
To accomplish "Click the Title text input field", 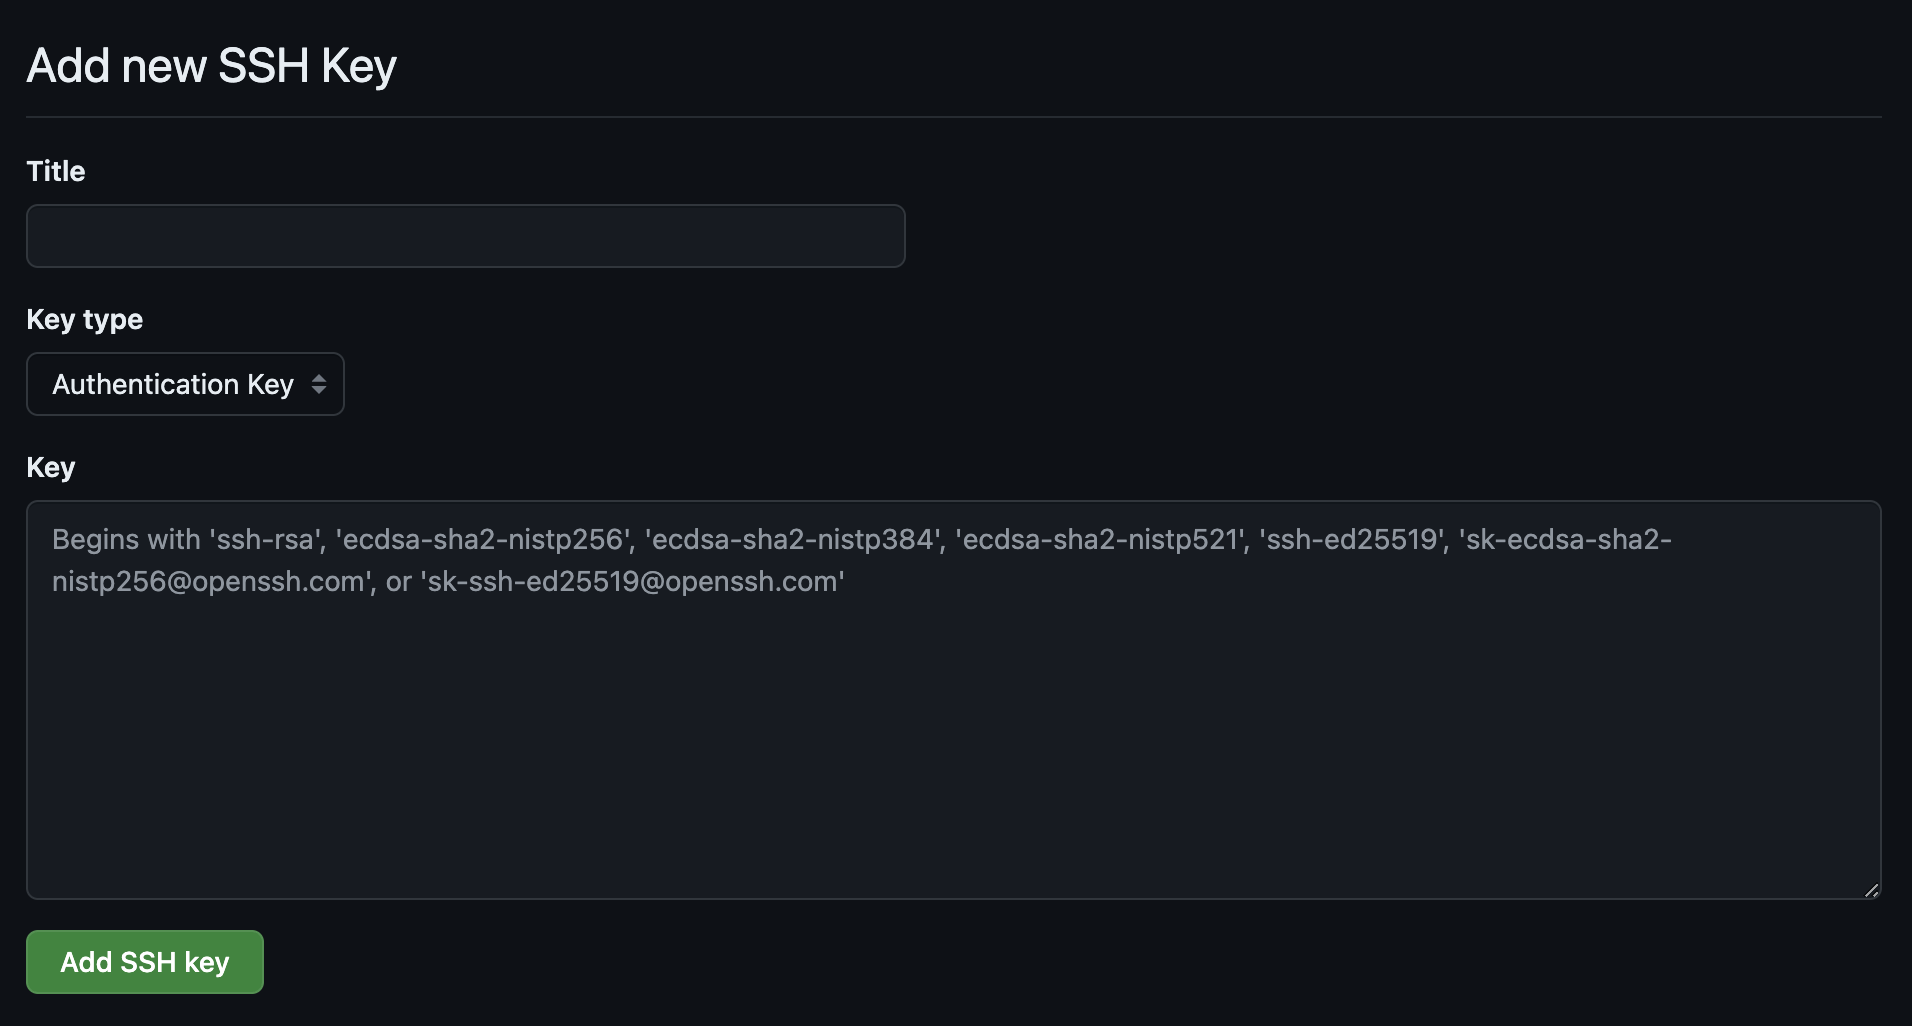I will (465, 236).
